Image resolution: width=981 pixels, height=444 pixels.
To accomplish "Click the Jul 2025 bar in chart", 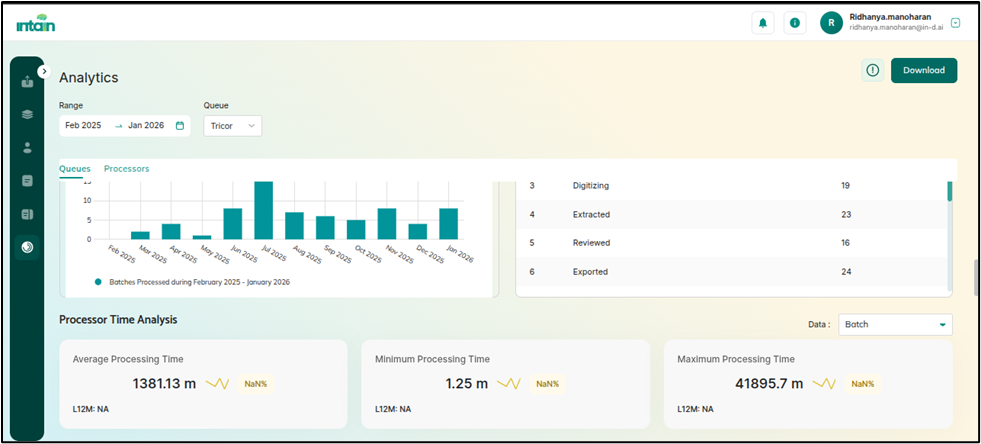I will 264,210.
